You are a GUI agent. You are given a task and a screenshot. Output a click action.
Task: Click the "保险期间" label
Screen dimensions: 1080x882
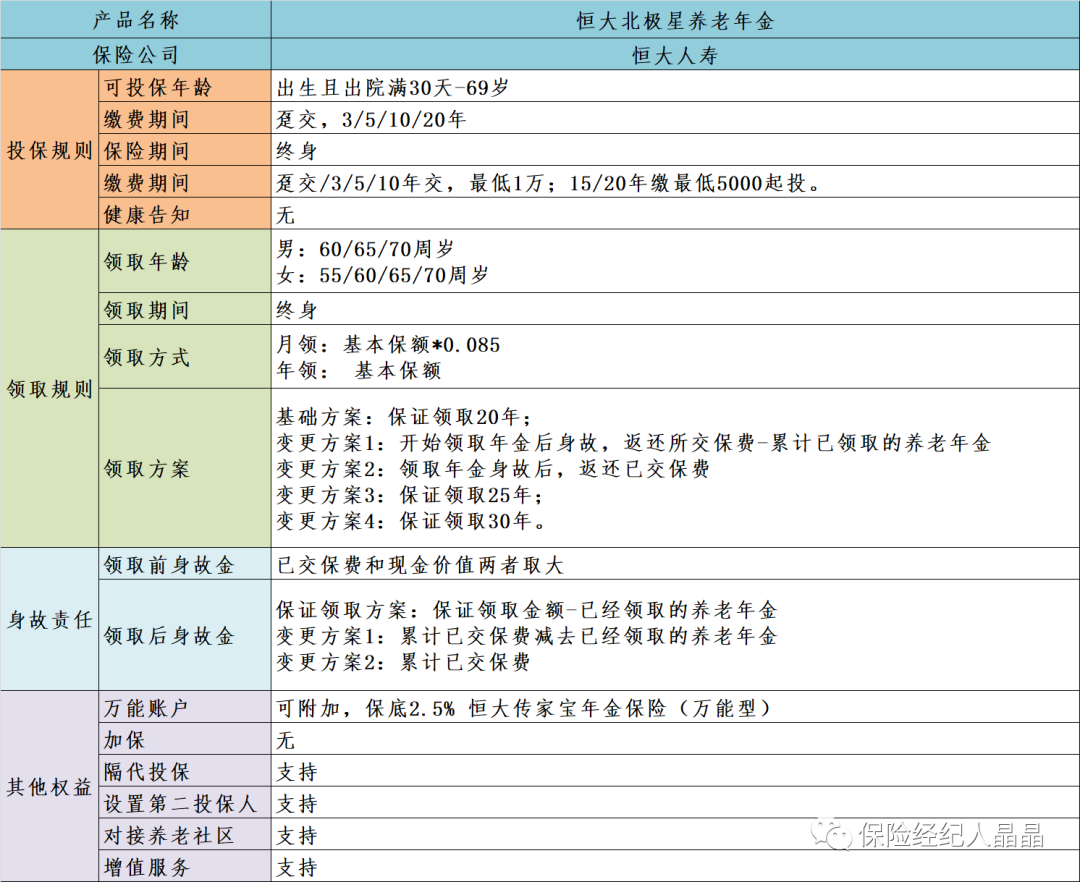(147, 151)
